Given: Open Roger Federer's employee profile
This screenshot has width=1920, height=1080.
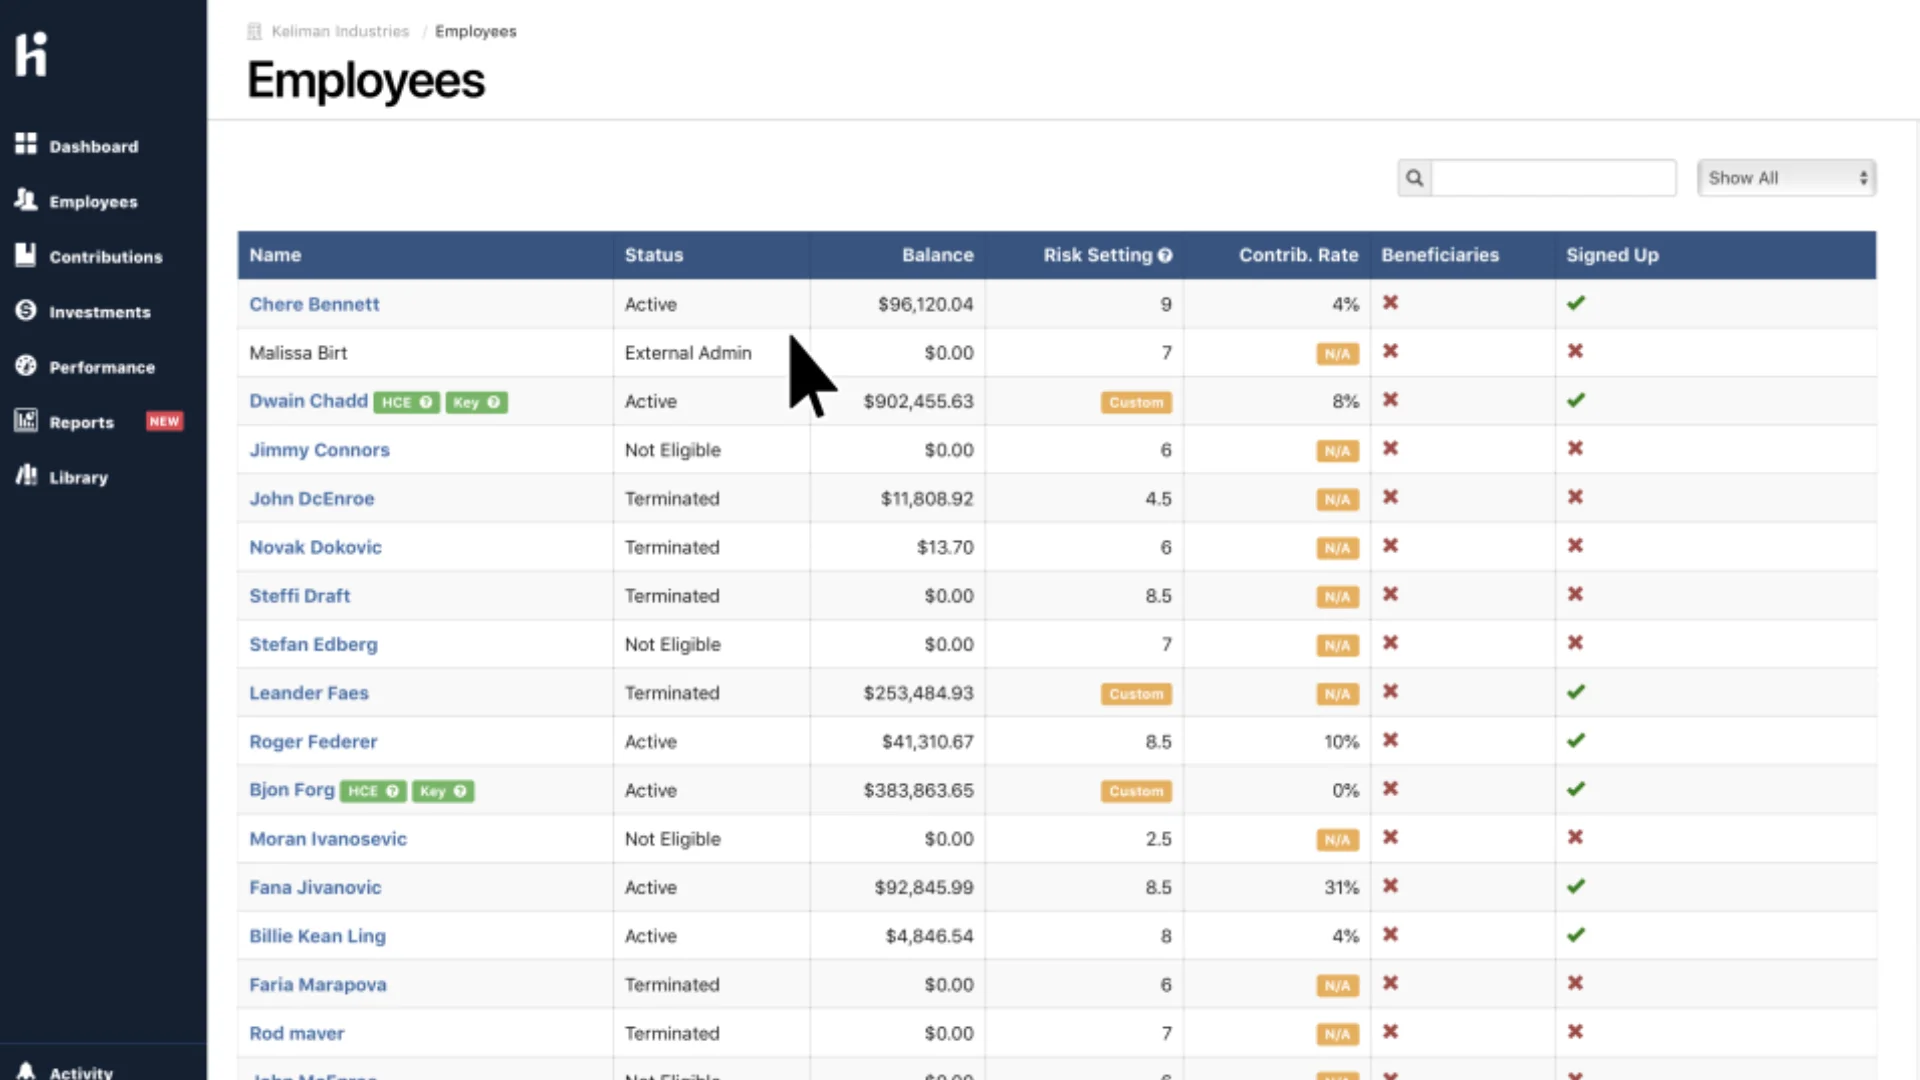Looking at the screenshot, I should 313,742.
